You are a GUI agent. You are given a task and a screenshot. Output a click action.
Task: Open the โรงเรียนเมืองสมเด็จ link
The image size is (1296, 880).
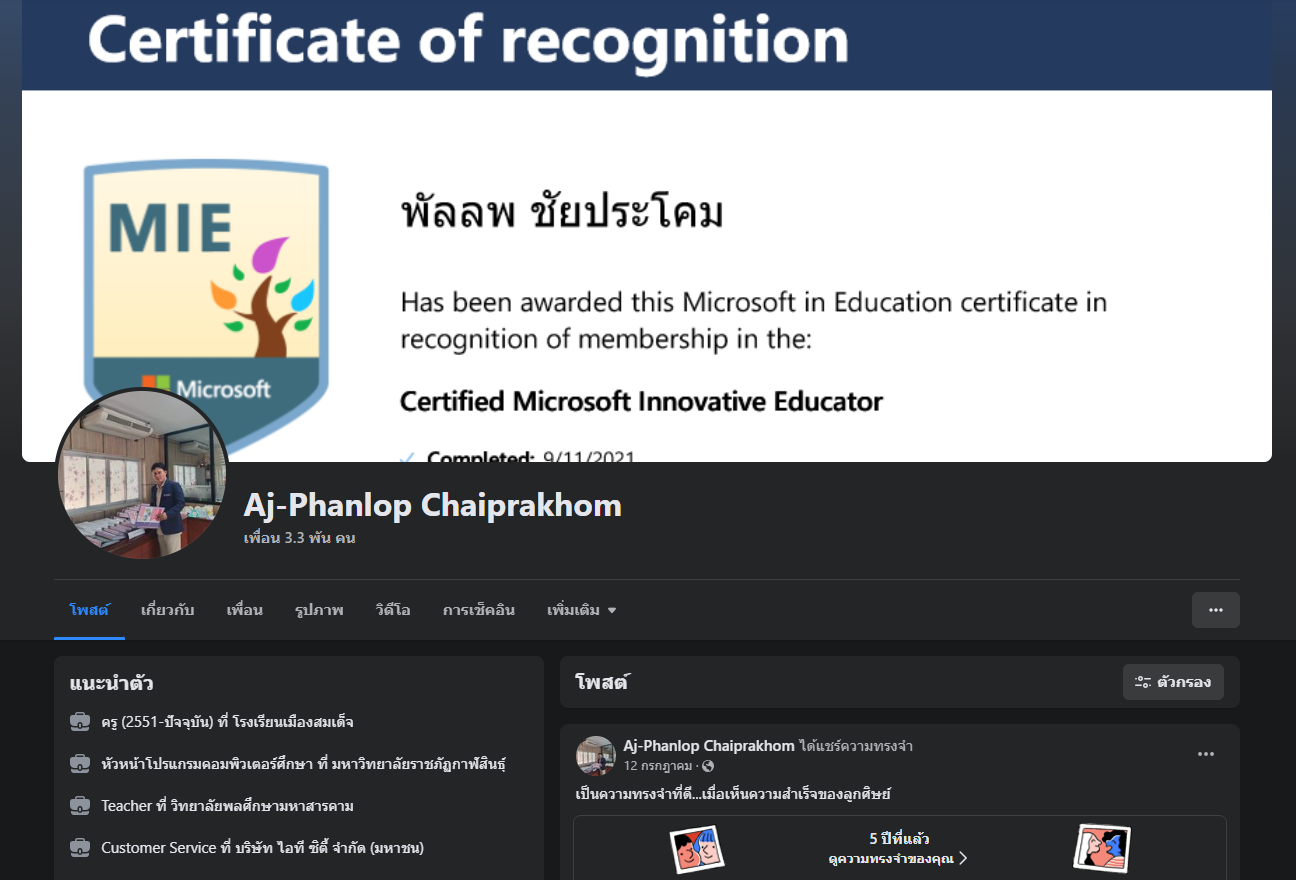[x=292, y=722]
